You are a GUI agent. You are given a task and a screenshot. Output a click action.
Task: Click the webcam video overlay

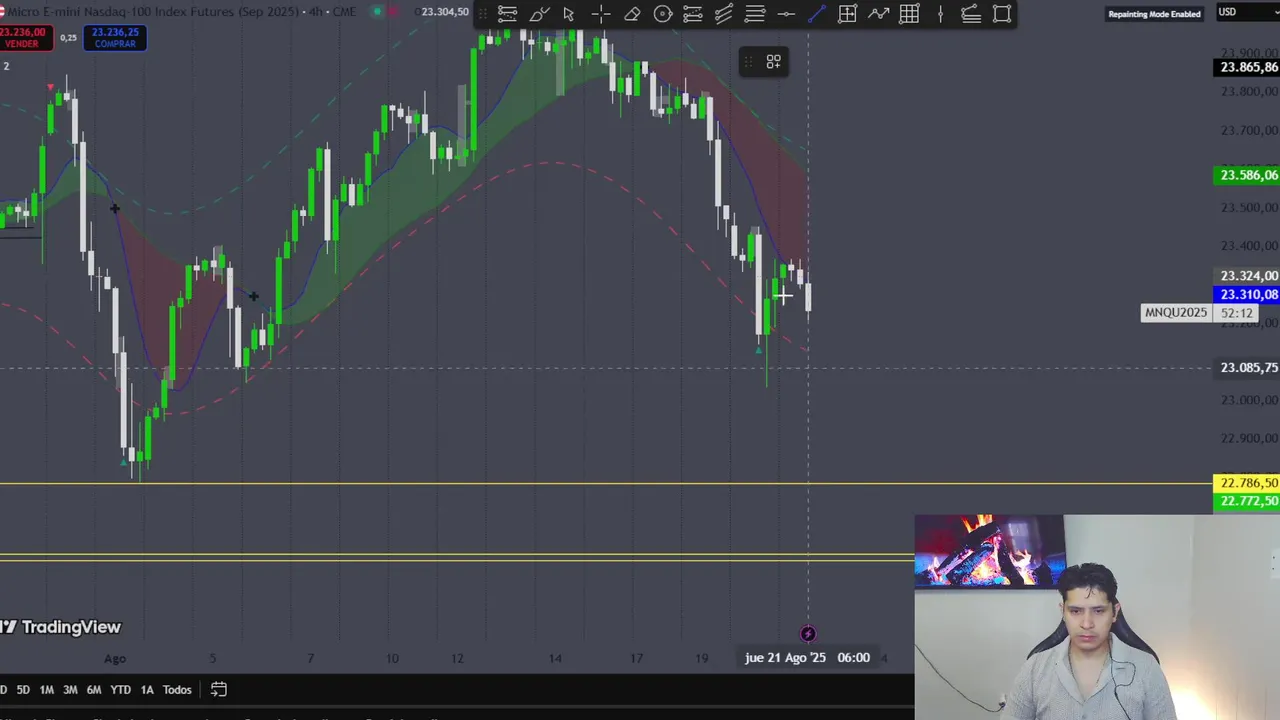pyautogui.click(x=1096, y=617)
